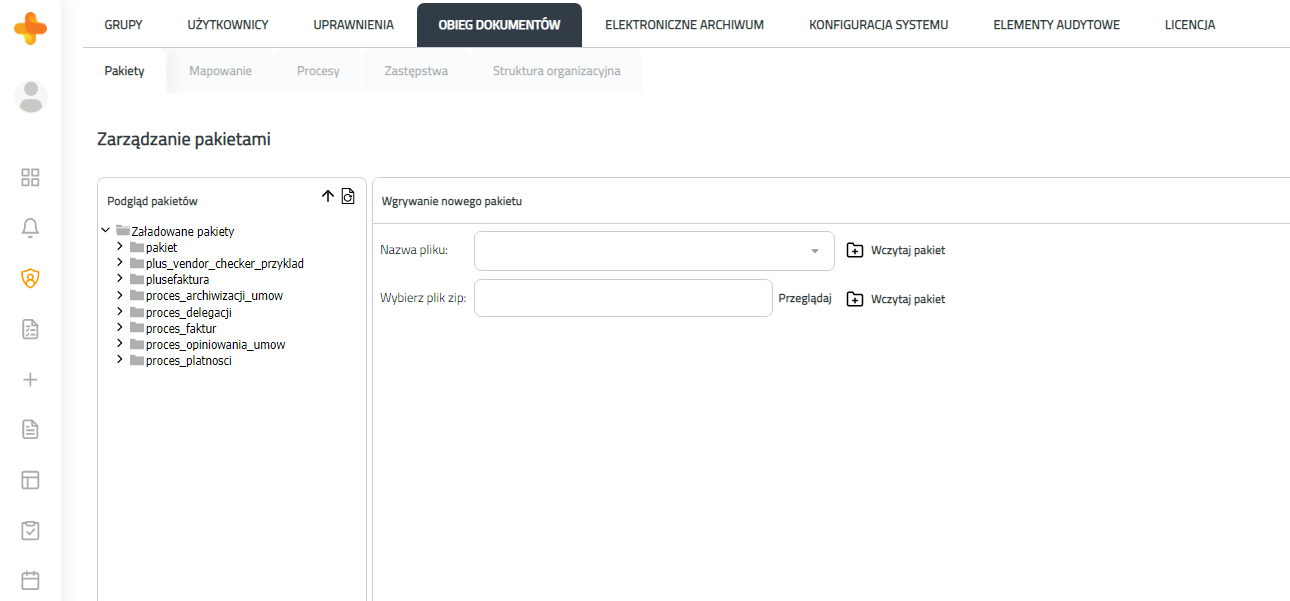Click folder-plus icon beside zip file field
This screenshot has height=601, width=1290.
tap(855, 299)
